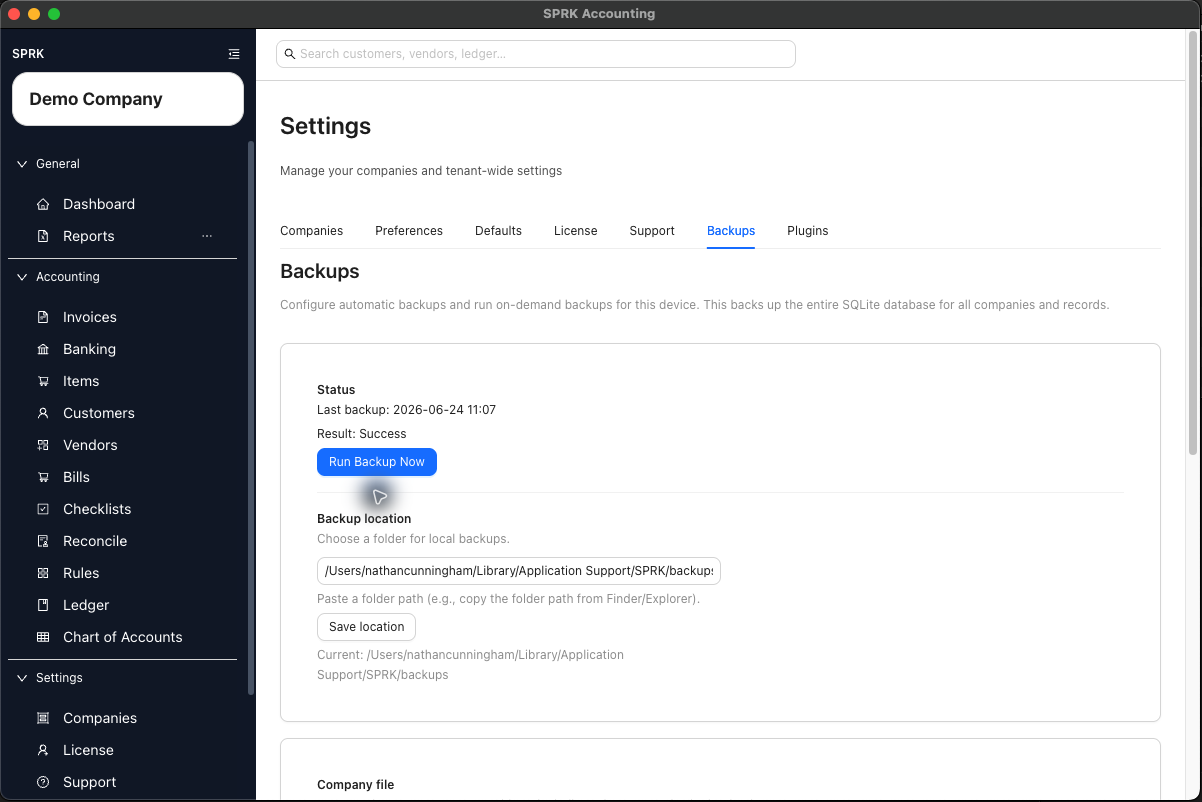1202x802 pixels.
Task: Click the 'Company file' heading
Action: [x=355, y=785]
